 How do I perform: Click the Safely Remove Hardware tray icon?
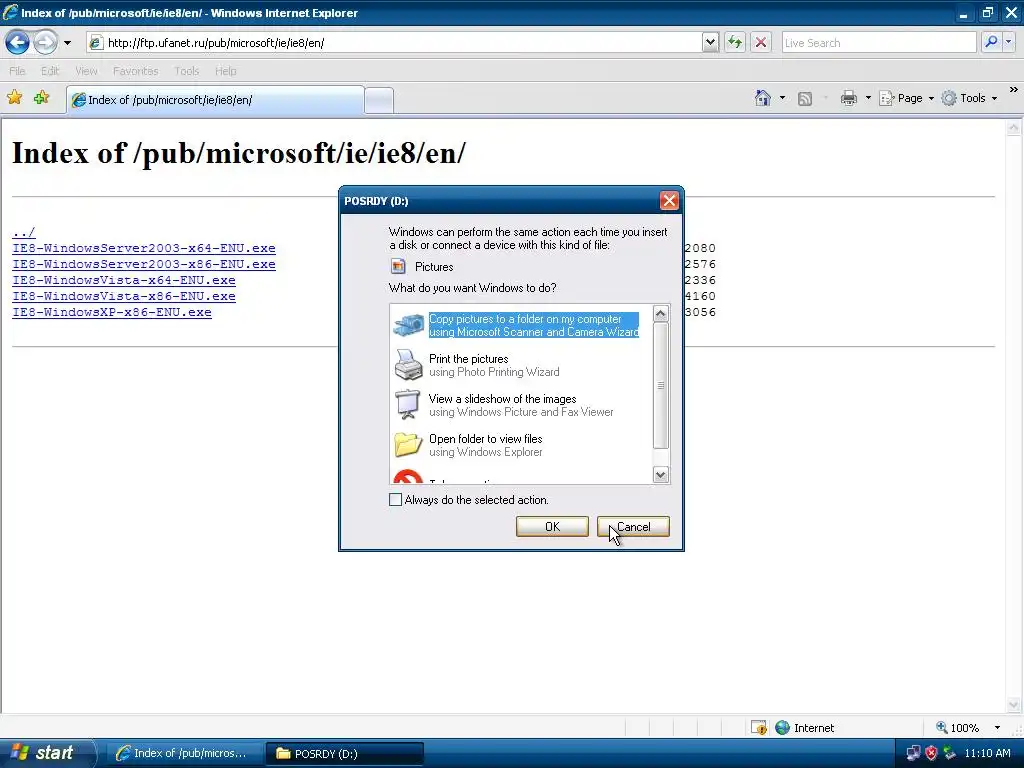(x=950, y=753)
